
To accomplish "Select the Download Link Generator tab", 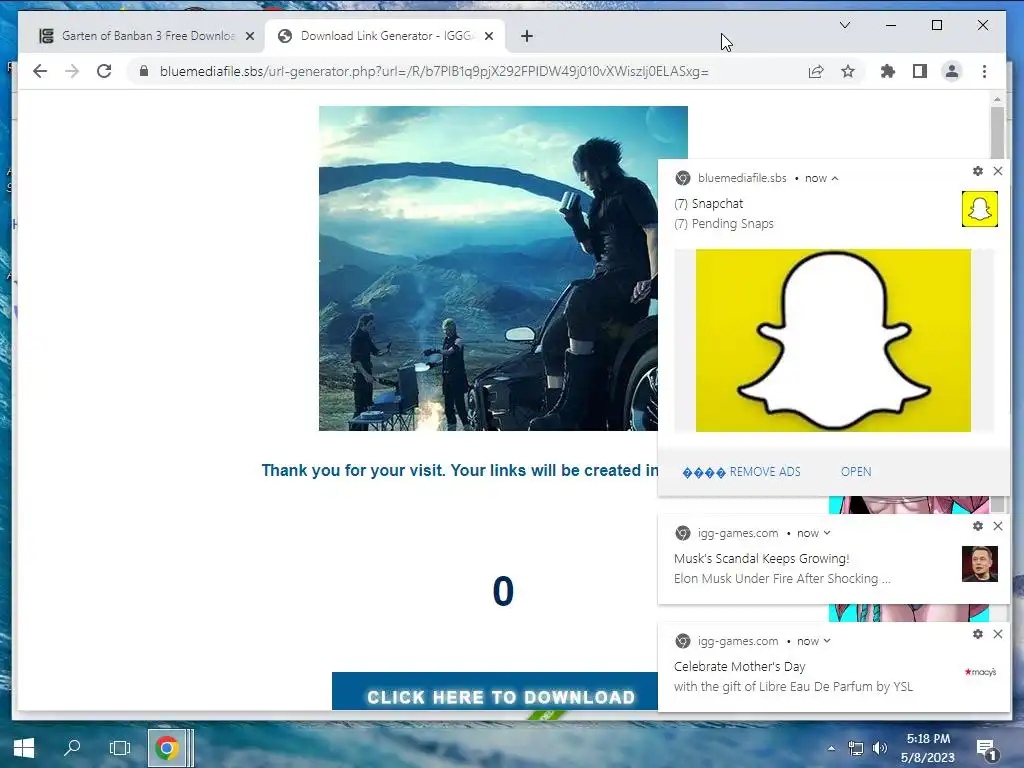I will 383,36.
